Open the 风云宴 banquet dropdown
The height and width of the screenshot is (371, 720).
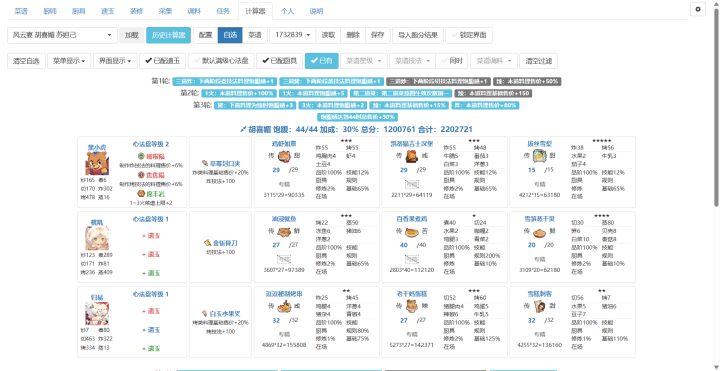click(x=62, y=35)
